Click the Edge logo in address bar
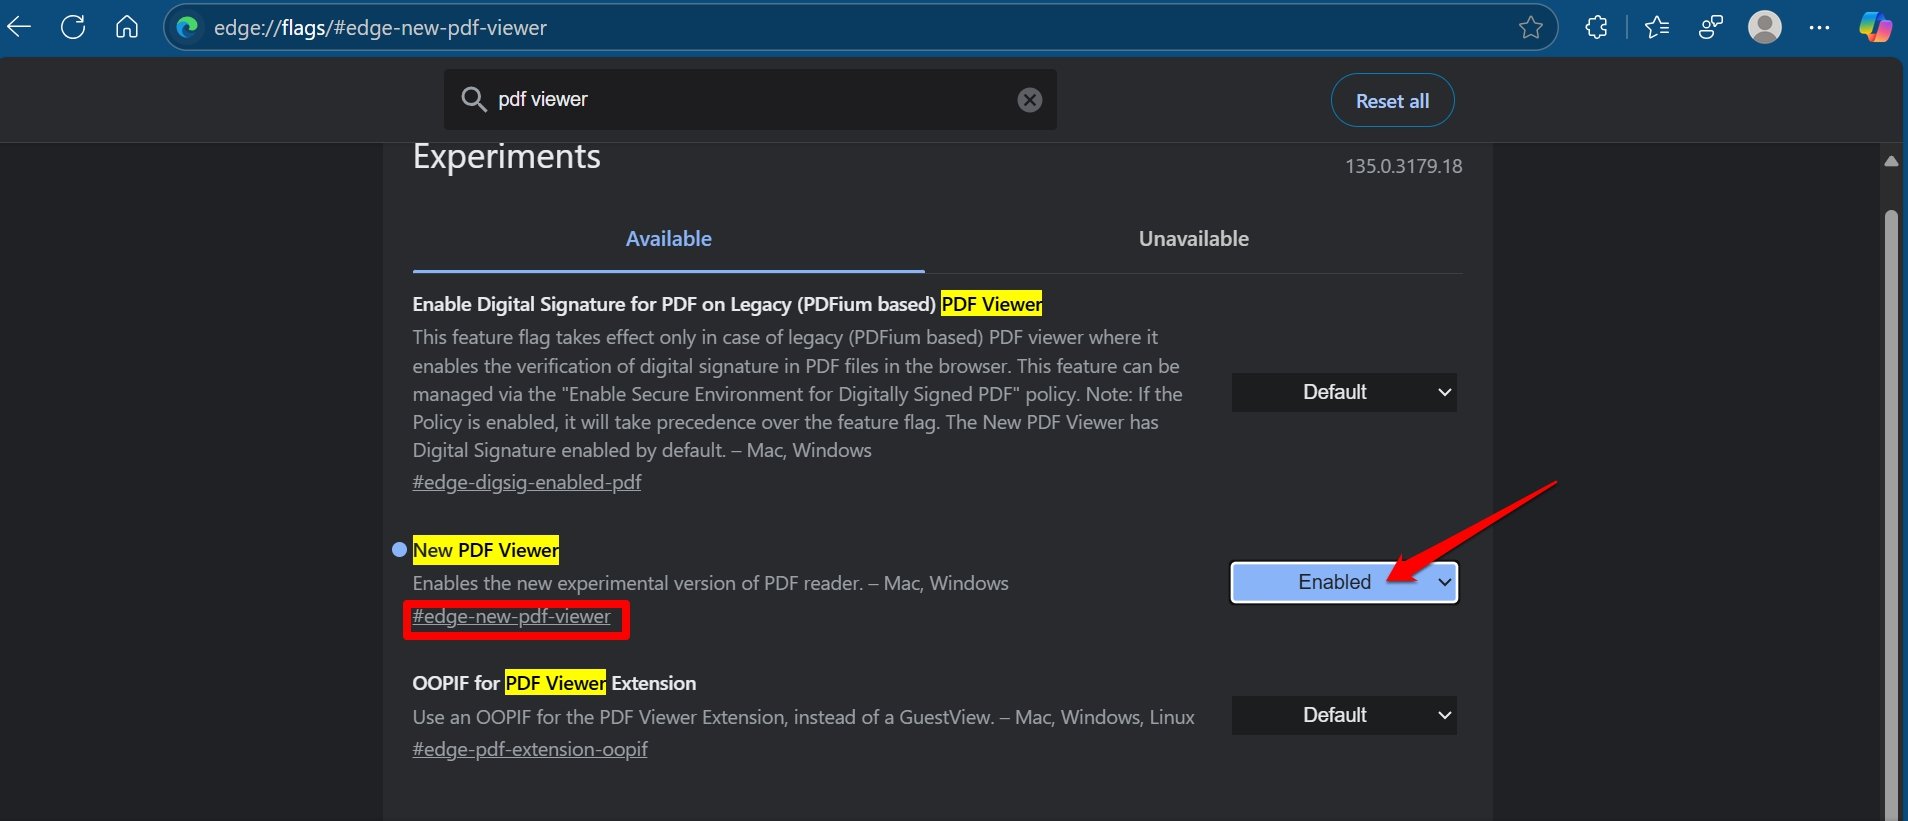Screen dimensions: 1908x821 (188, 27)
